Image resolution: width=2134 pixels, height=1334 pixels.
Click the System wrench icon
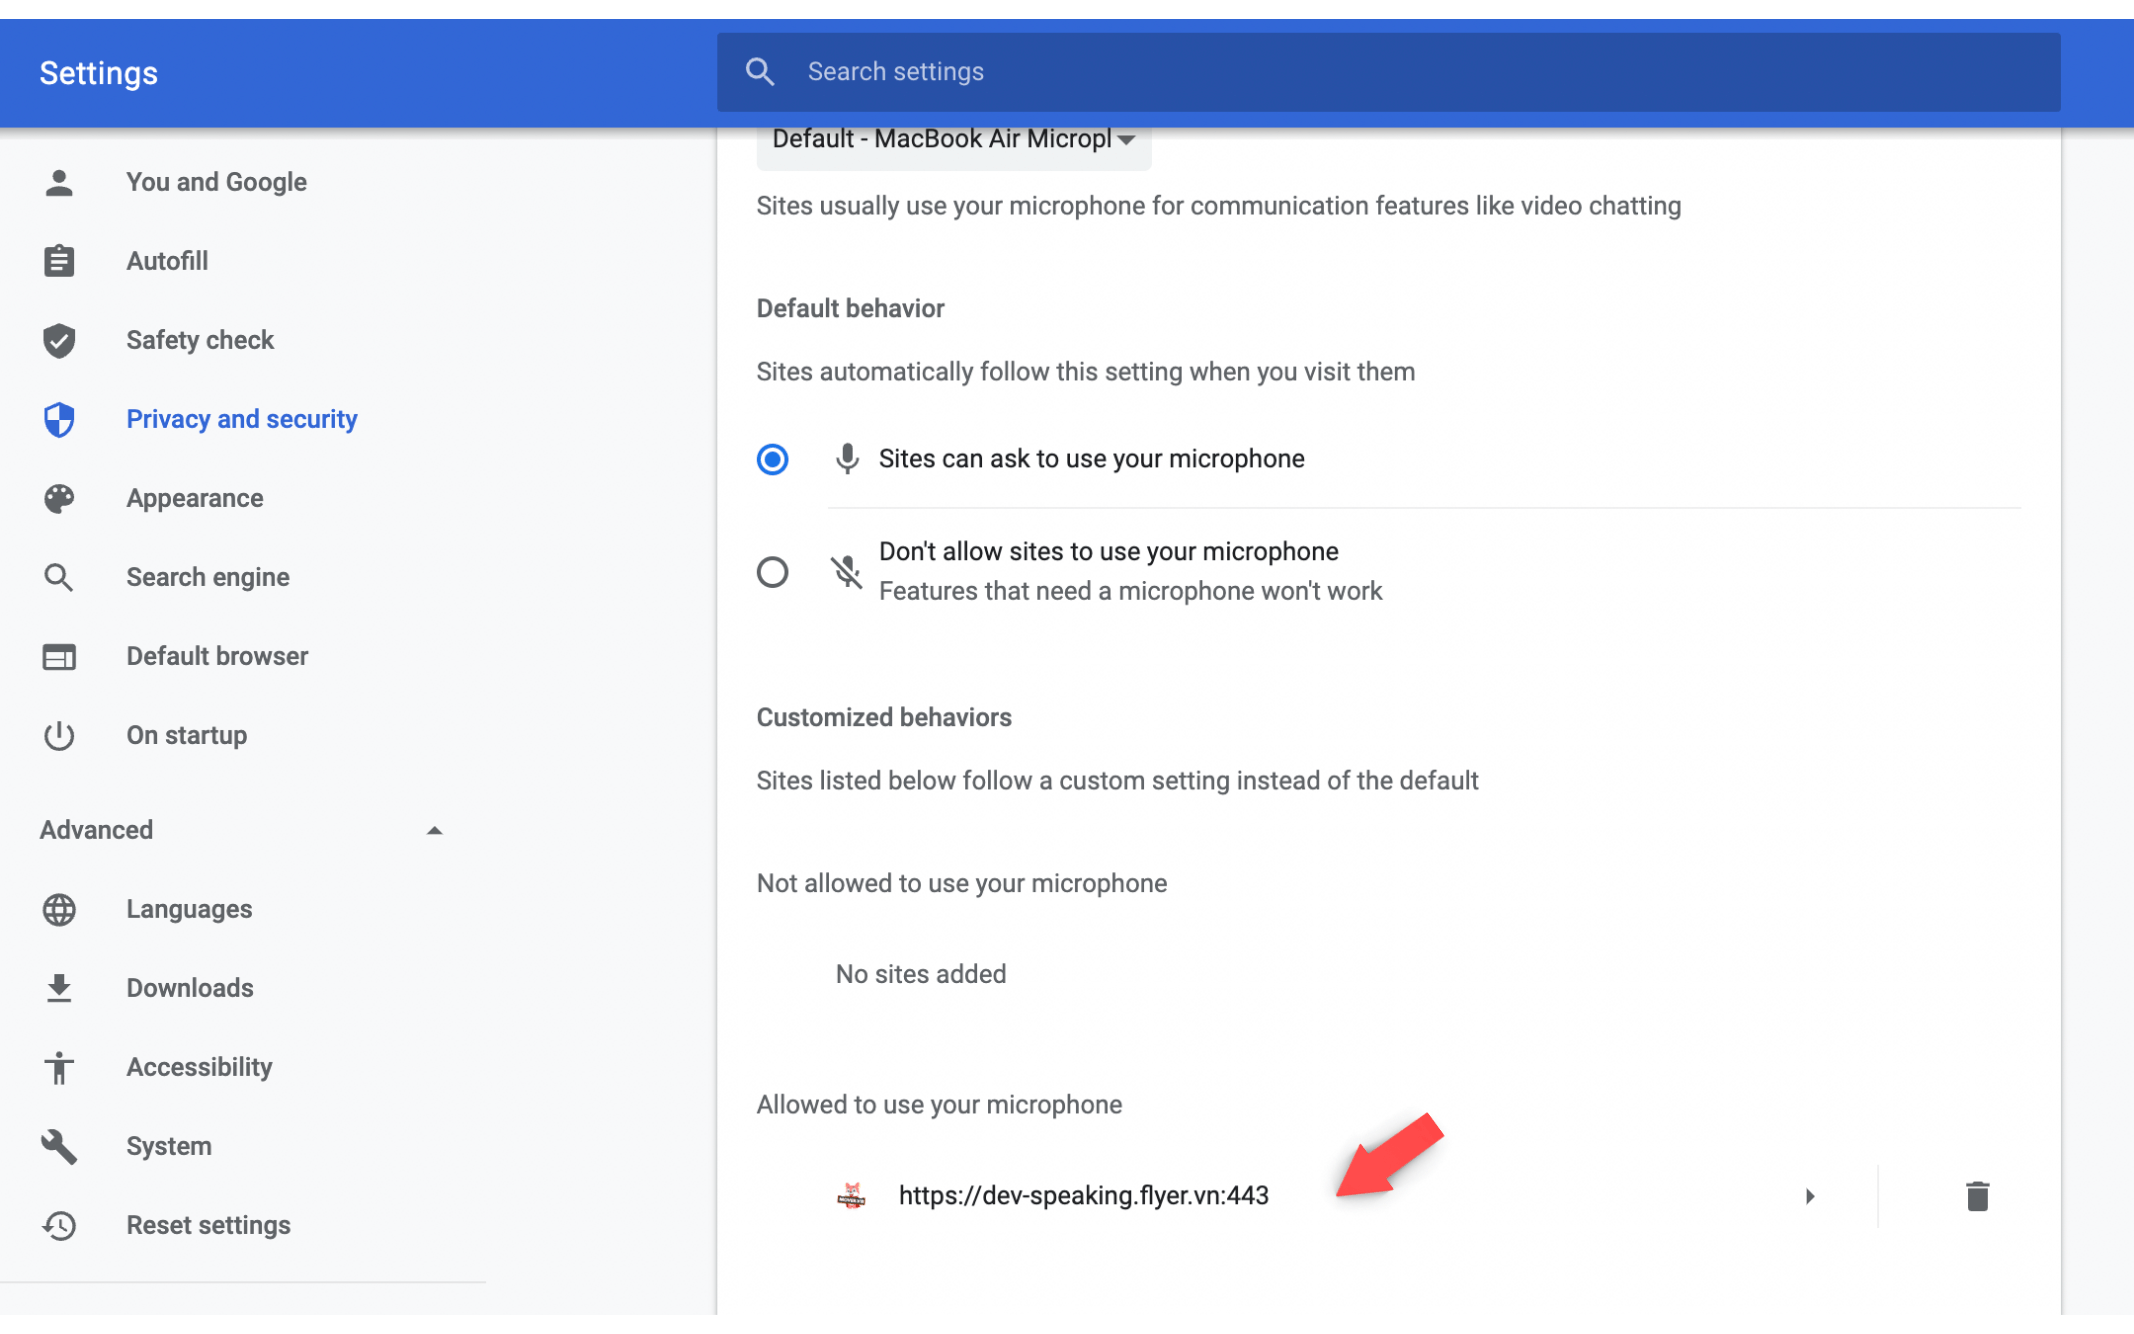[x=59, y=1146]
